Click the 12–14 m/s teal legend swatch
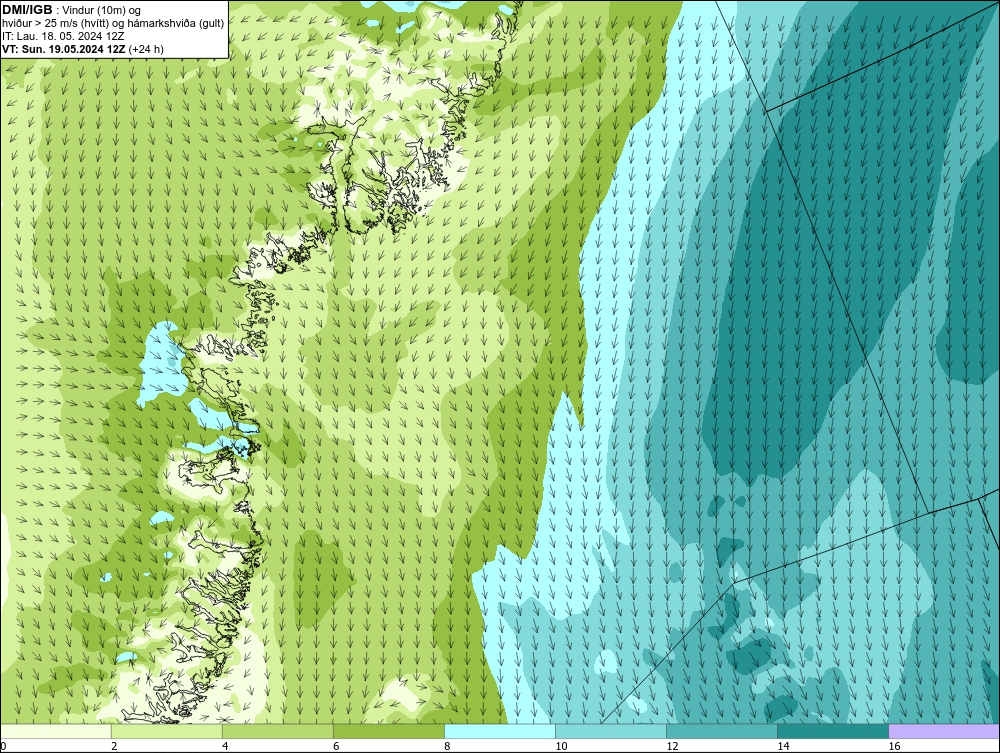1000x753 pixels. (x=722, y=731)
